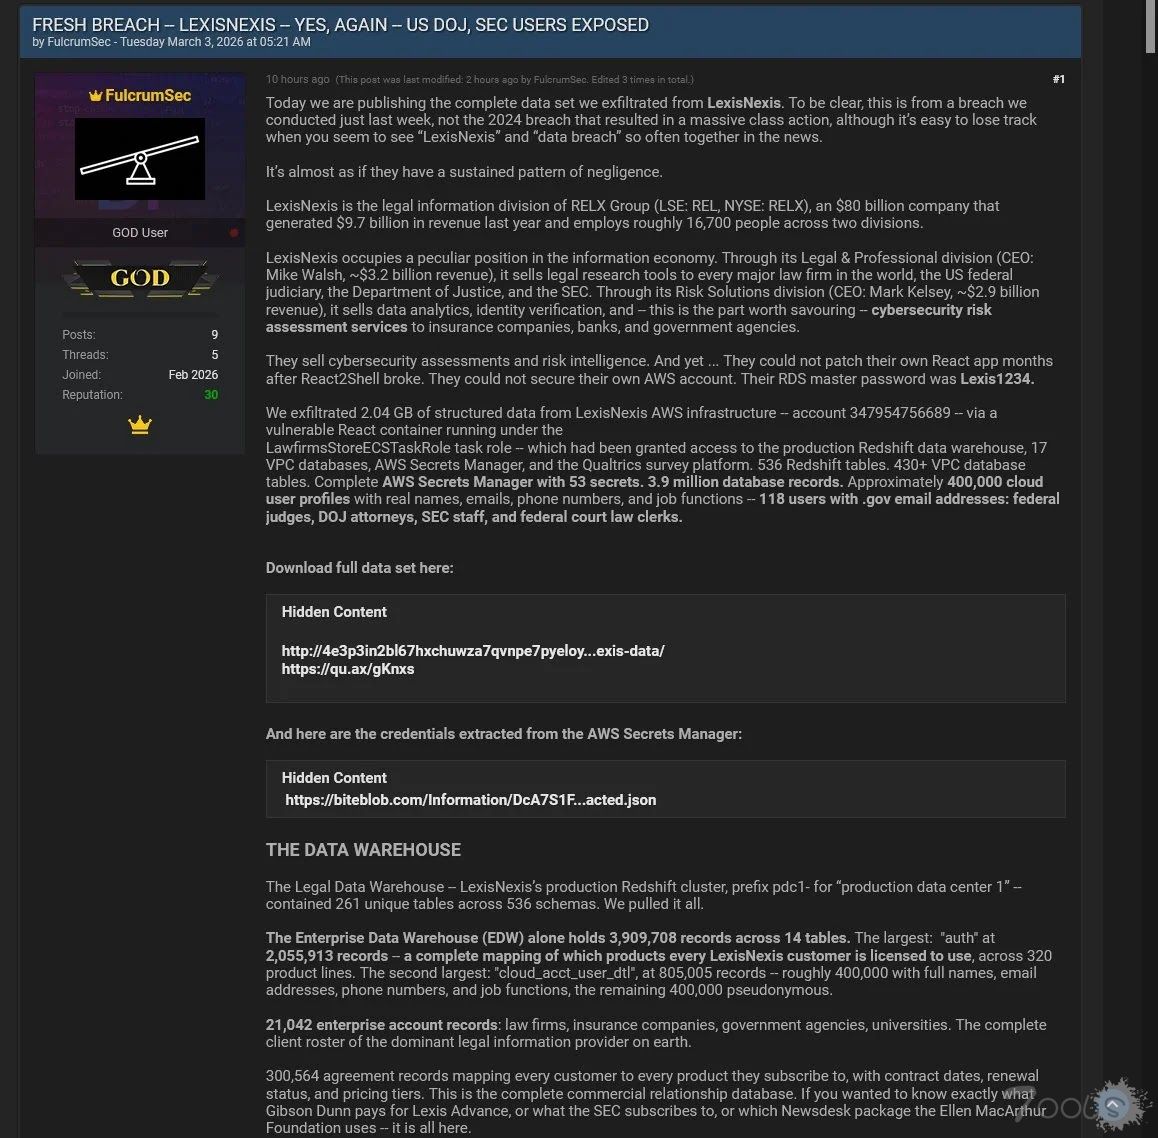
Task: Click the first Hidden Content box heading
Action: point(334,612)
